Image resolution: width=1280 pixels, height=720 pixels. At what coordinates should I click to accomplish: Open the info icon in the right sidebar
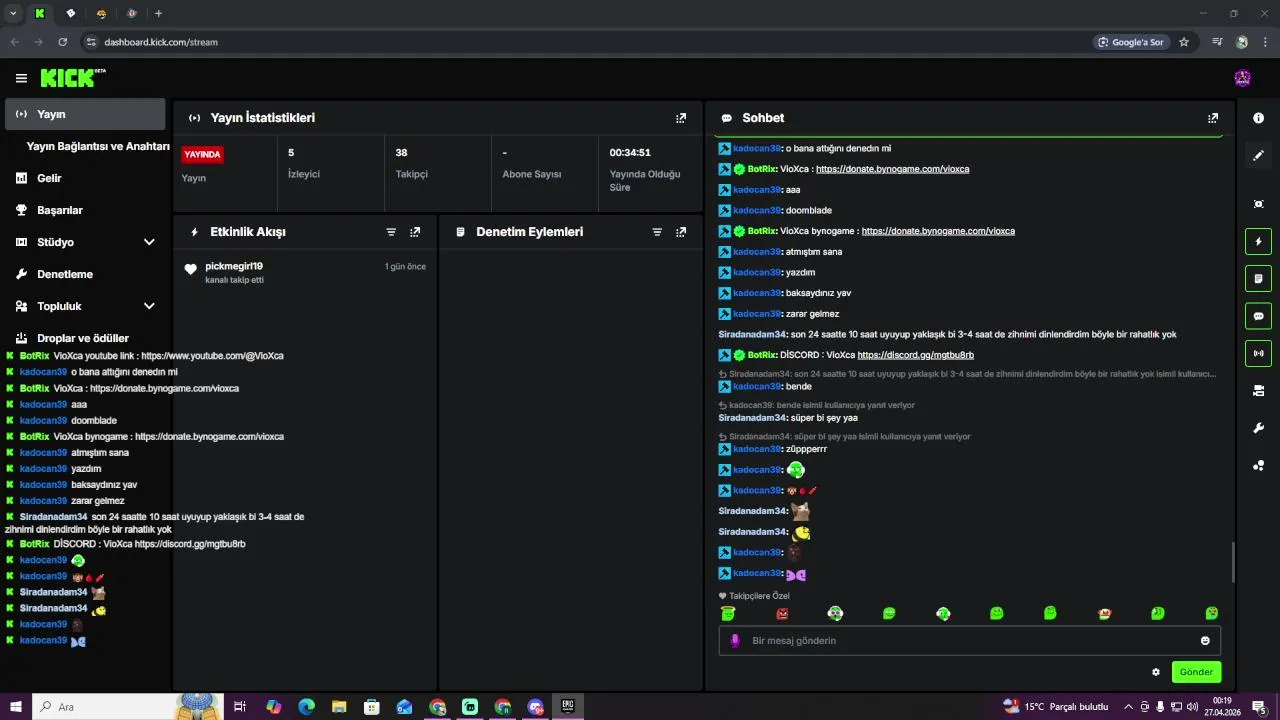tap(1258, 118)
